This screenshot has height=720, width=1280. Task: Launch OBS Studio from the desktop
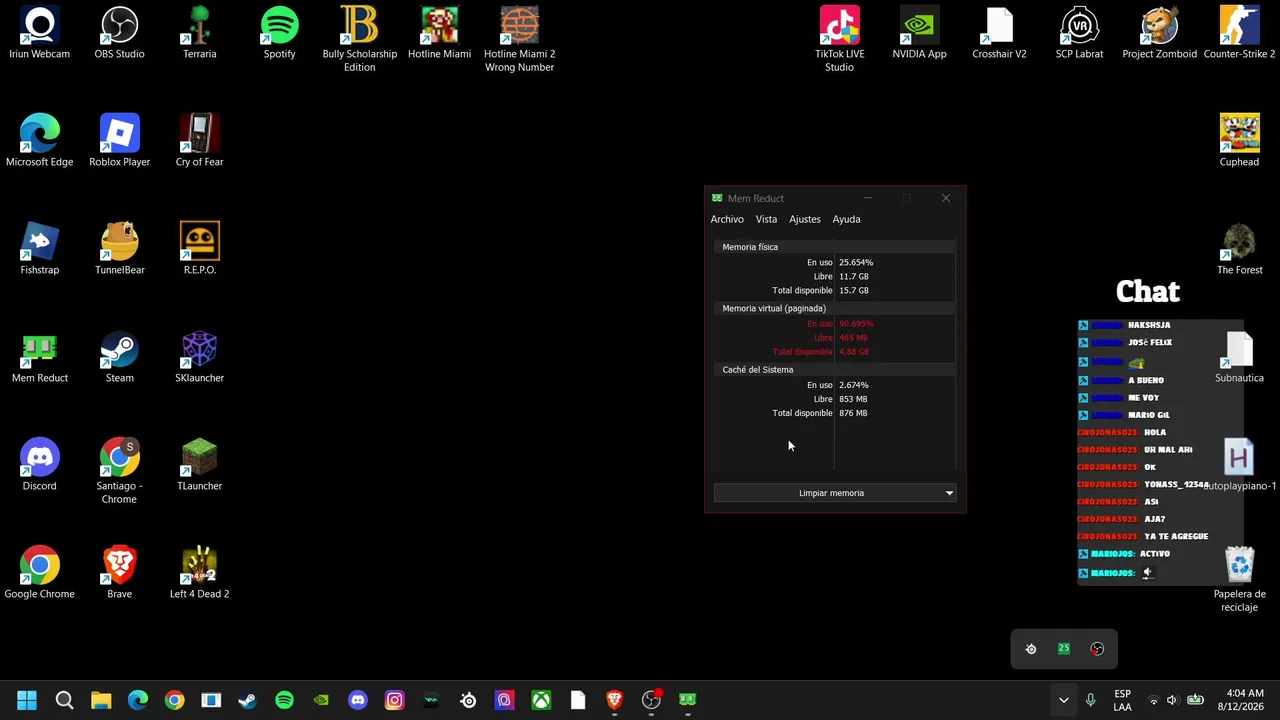coord(120,33)
